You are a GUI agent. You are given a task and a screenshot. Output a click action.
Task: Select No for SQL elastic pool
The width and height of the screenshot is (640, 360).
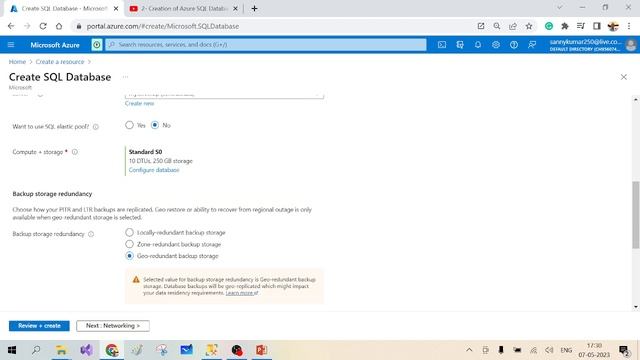tap(155, 125)
